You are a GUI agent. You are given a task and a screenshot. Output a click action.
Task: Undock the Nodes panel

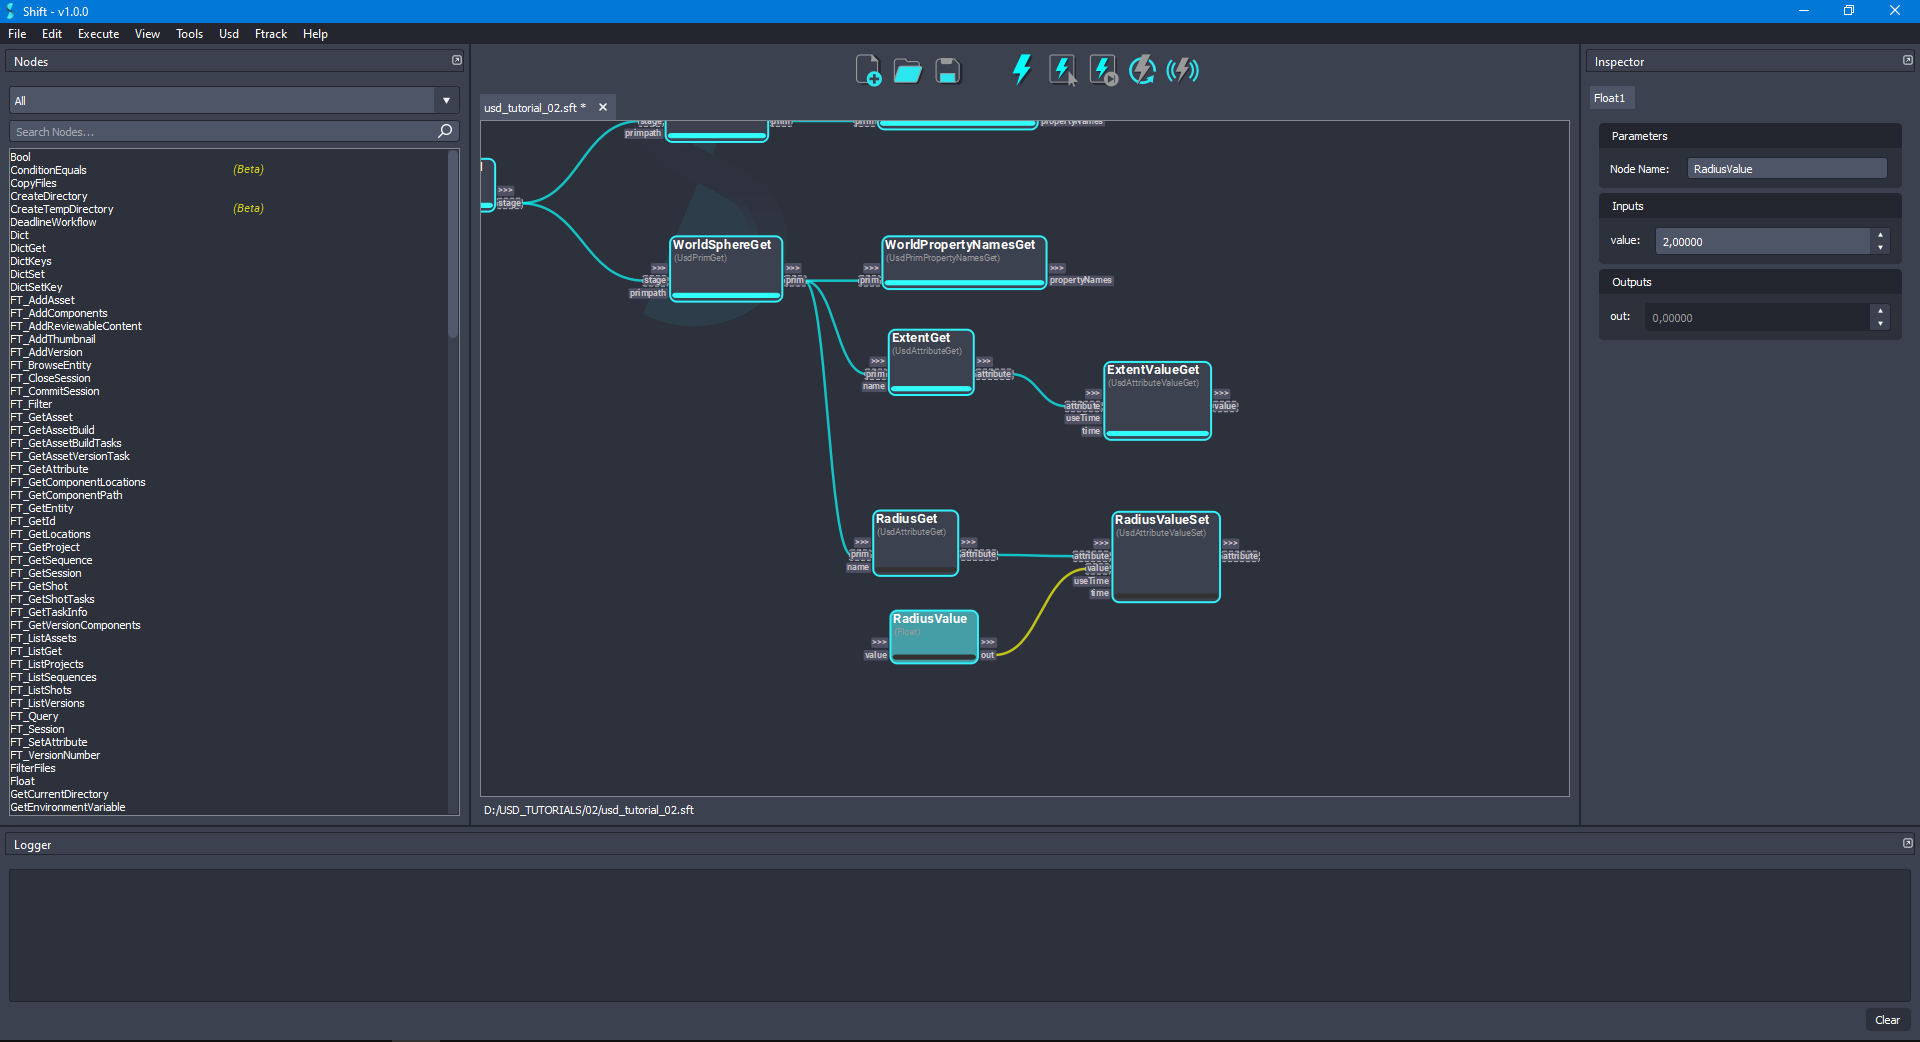pos(457,60)
